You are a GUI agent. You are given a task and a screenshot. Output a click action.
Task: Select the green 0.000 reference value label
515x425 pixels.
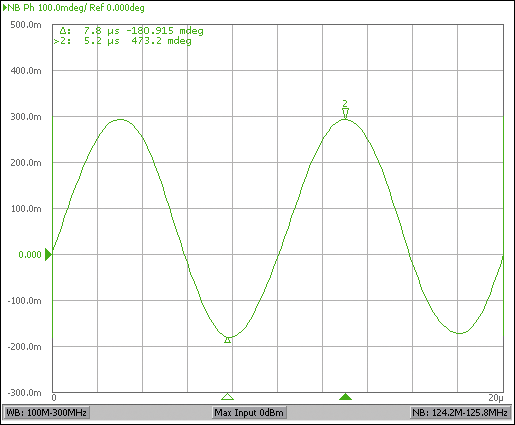tap(30, 255)
